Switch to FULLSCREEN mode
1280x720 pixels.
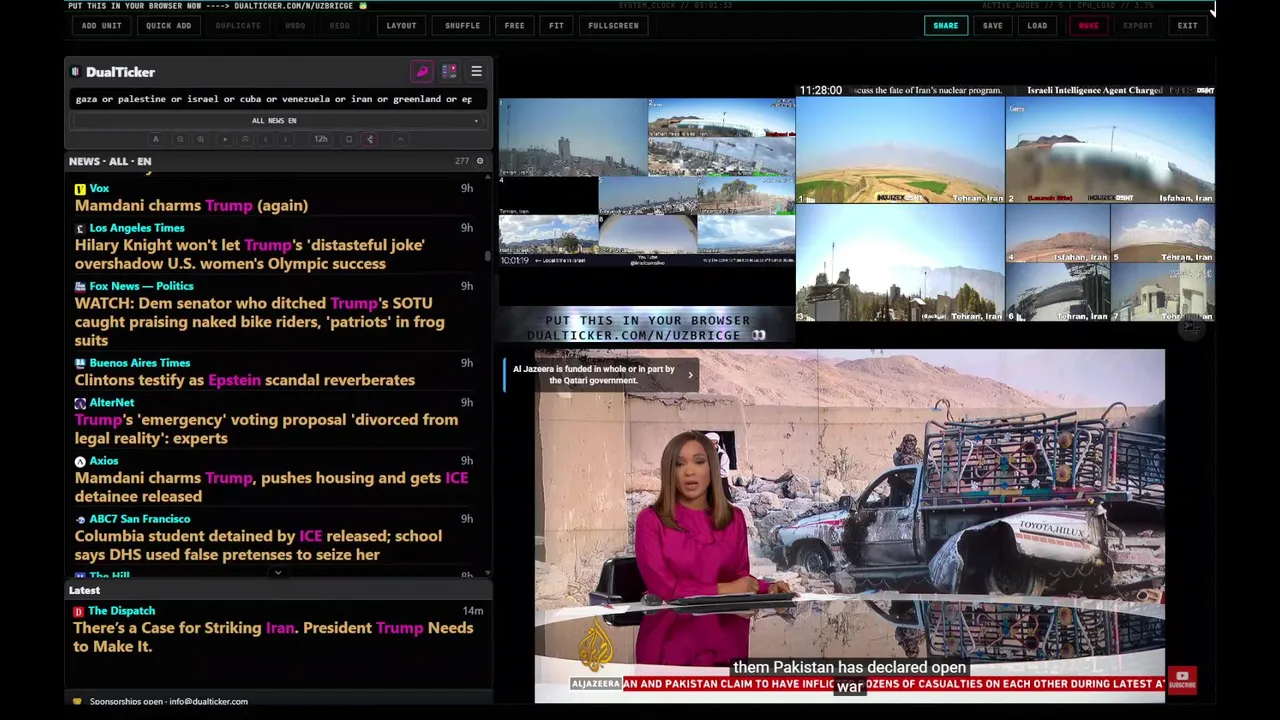tap(613, 26)
